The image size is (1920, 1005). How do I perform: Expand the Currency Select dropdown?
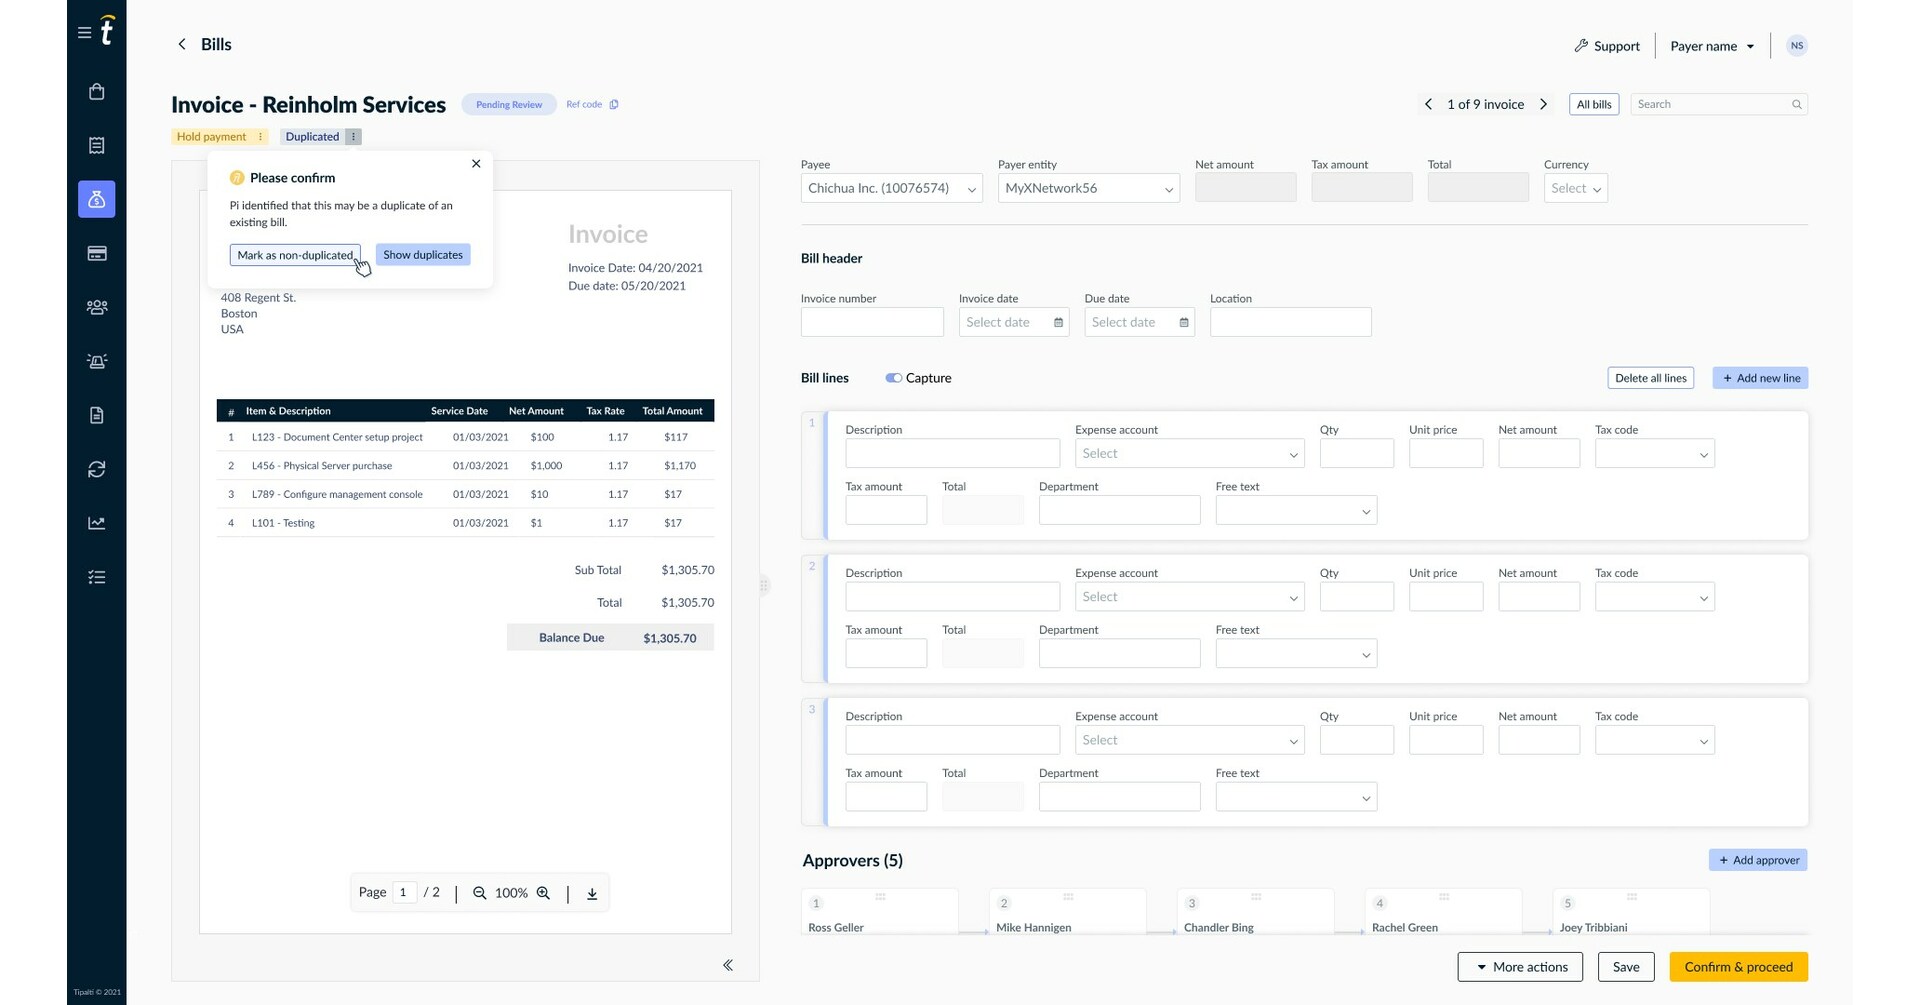coord(1575,188)
